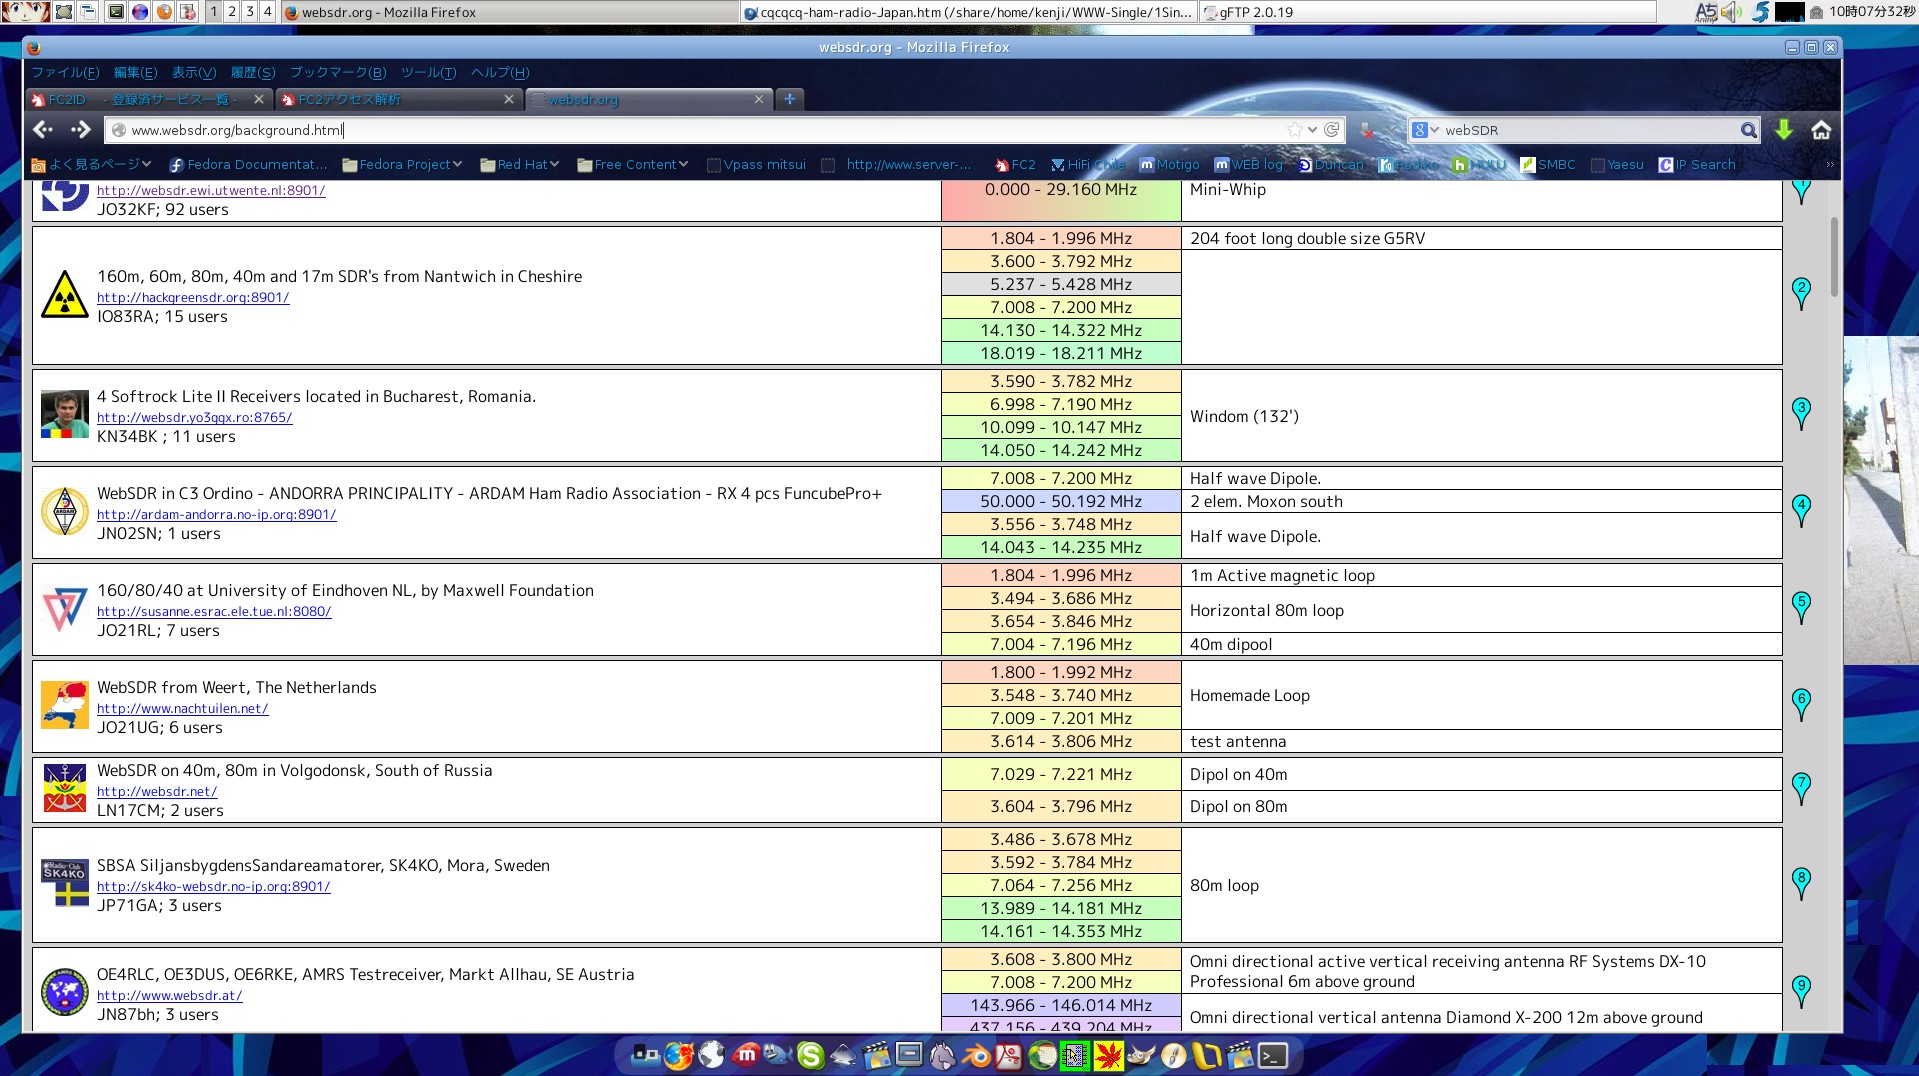Open the green downloads arrow
This screenshot has width=1919, height=1076.
point(1784,130)
